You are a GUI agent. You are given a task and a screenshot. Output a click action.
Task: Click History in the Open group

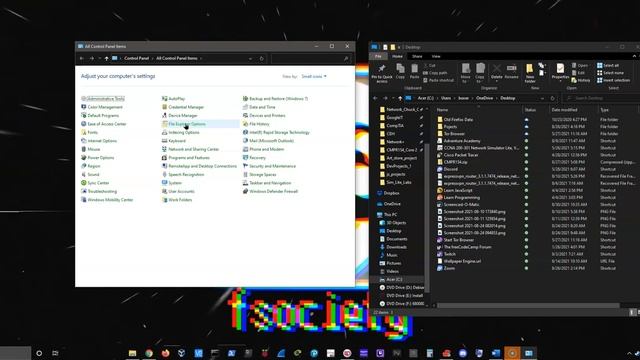click(581, 80)
